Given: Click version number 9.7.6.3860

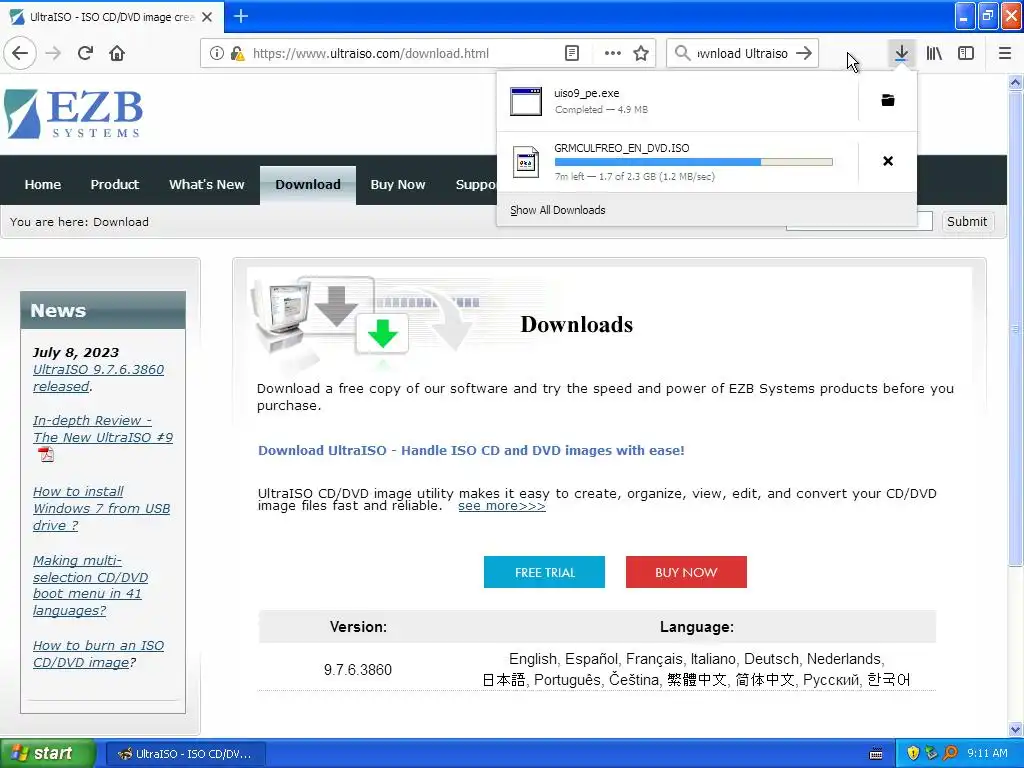Looking at the screenshot, I should point(358,669).
